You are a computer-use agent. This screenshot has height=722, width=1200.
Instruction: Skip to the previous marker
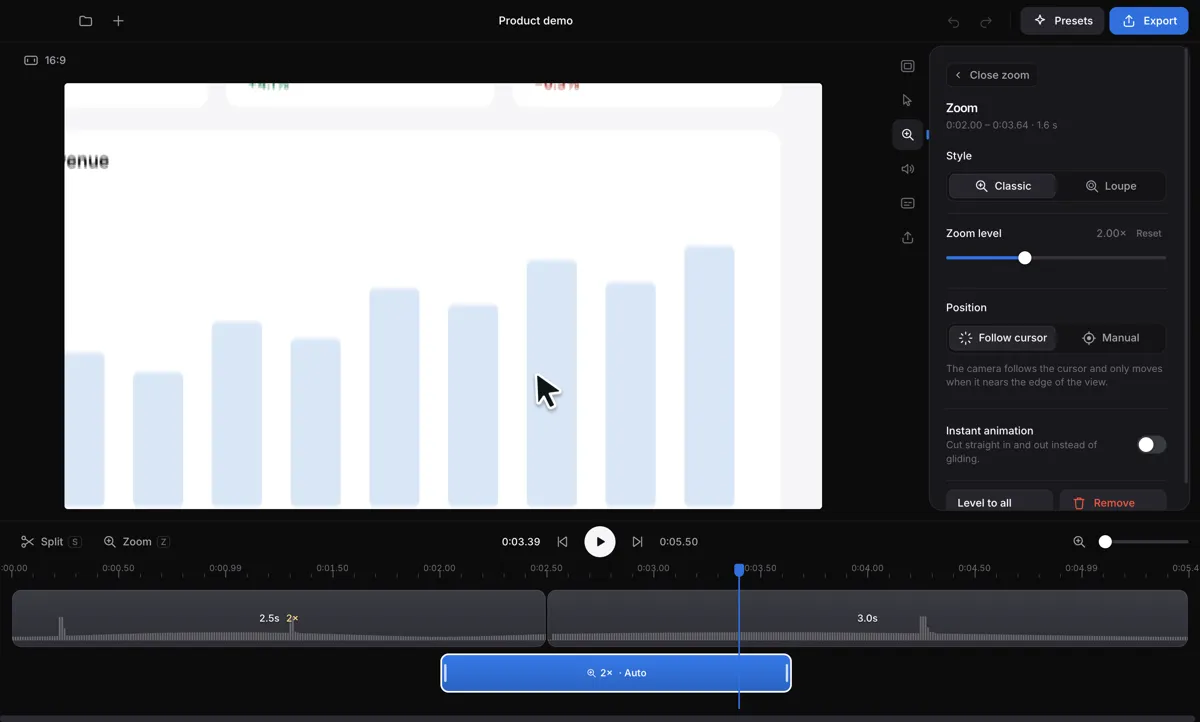point(562,542)
